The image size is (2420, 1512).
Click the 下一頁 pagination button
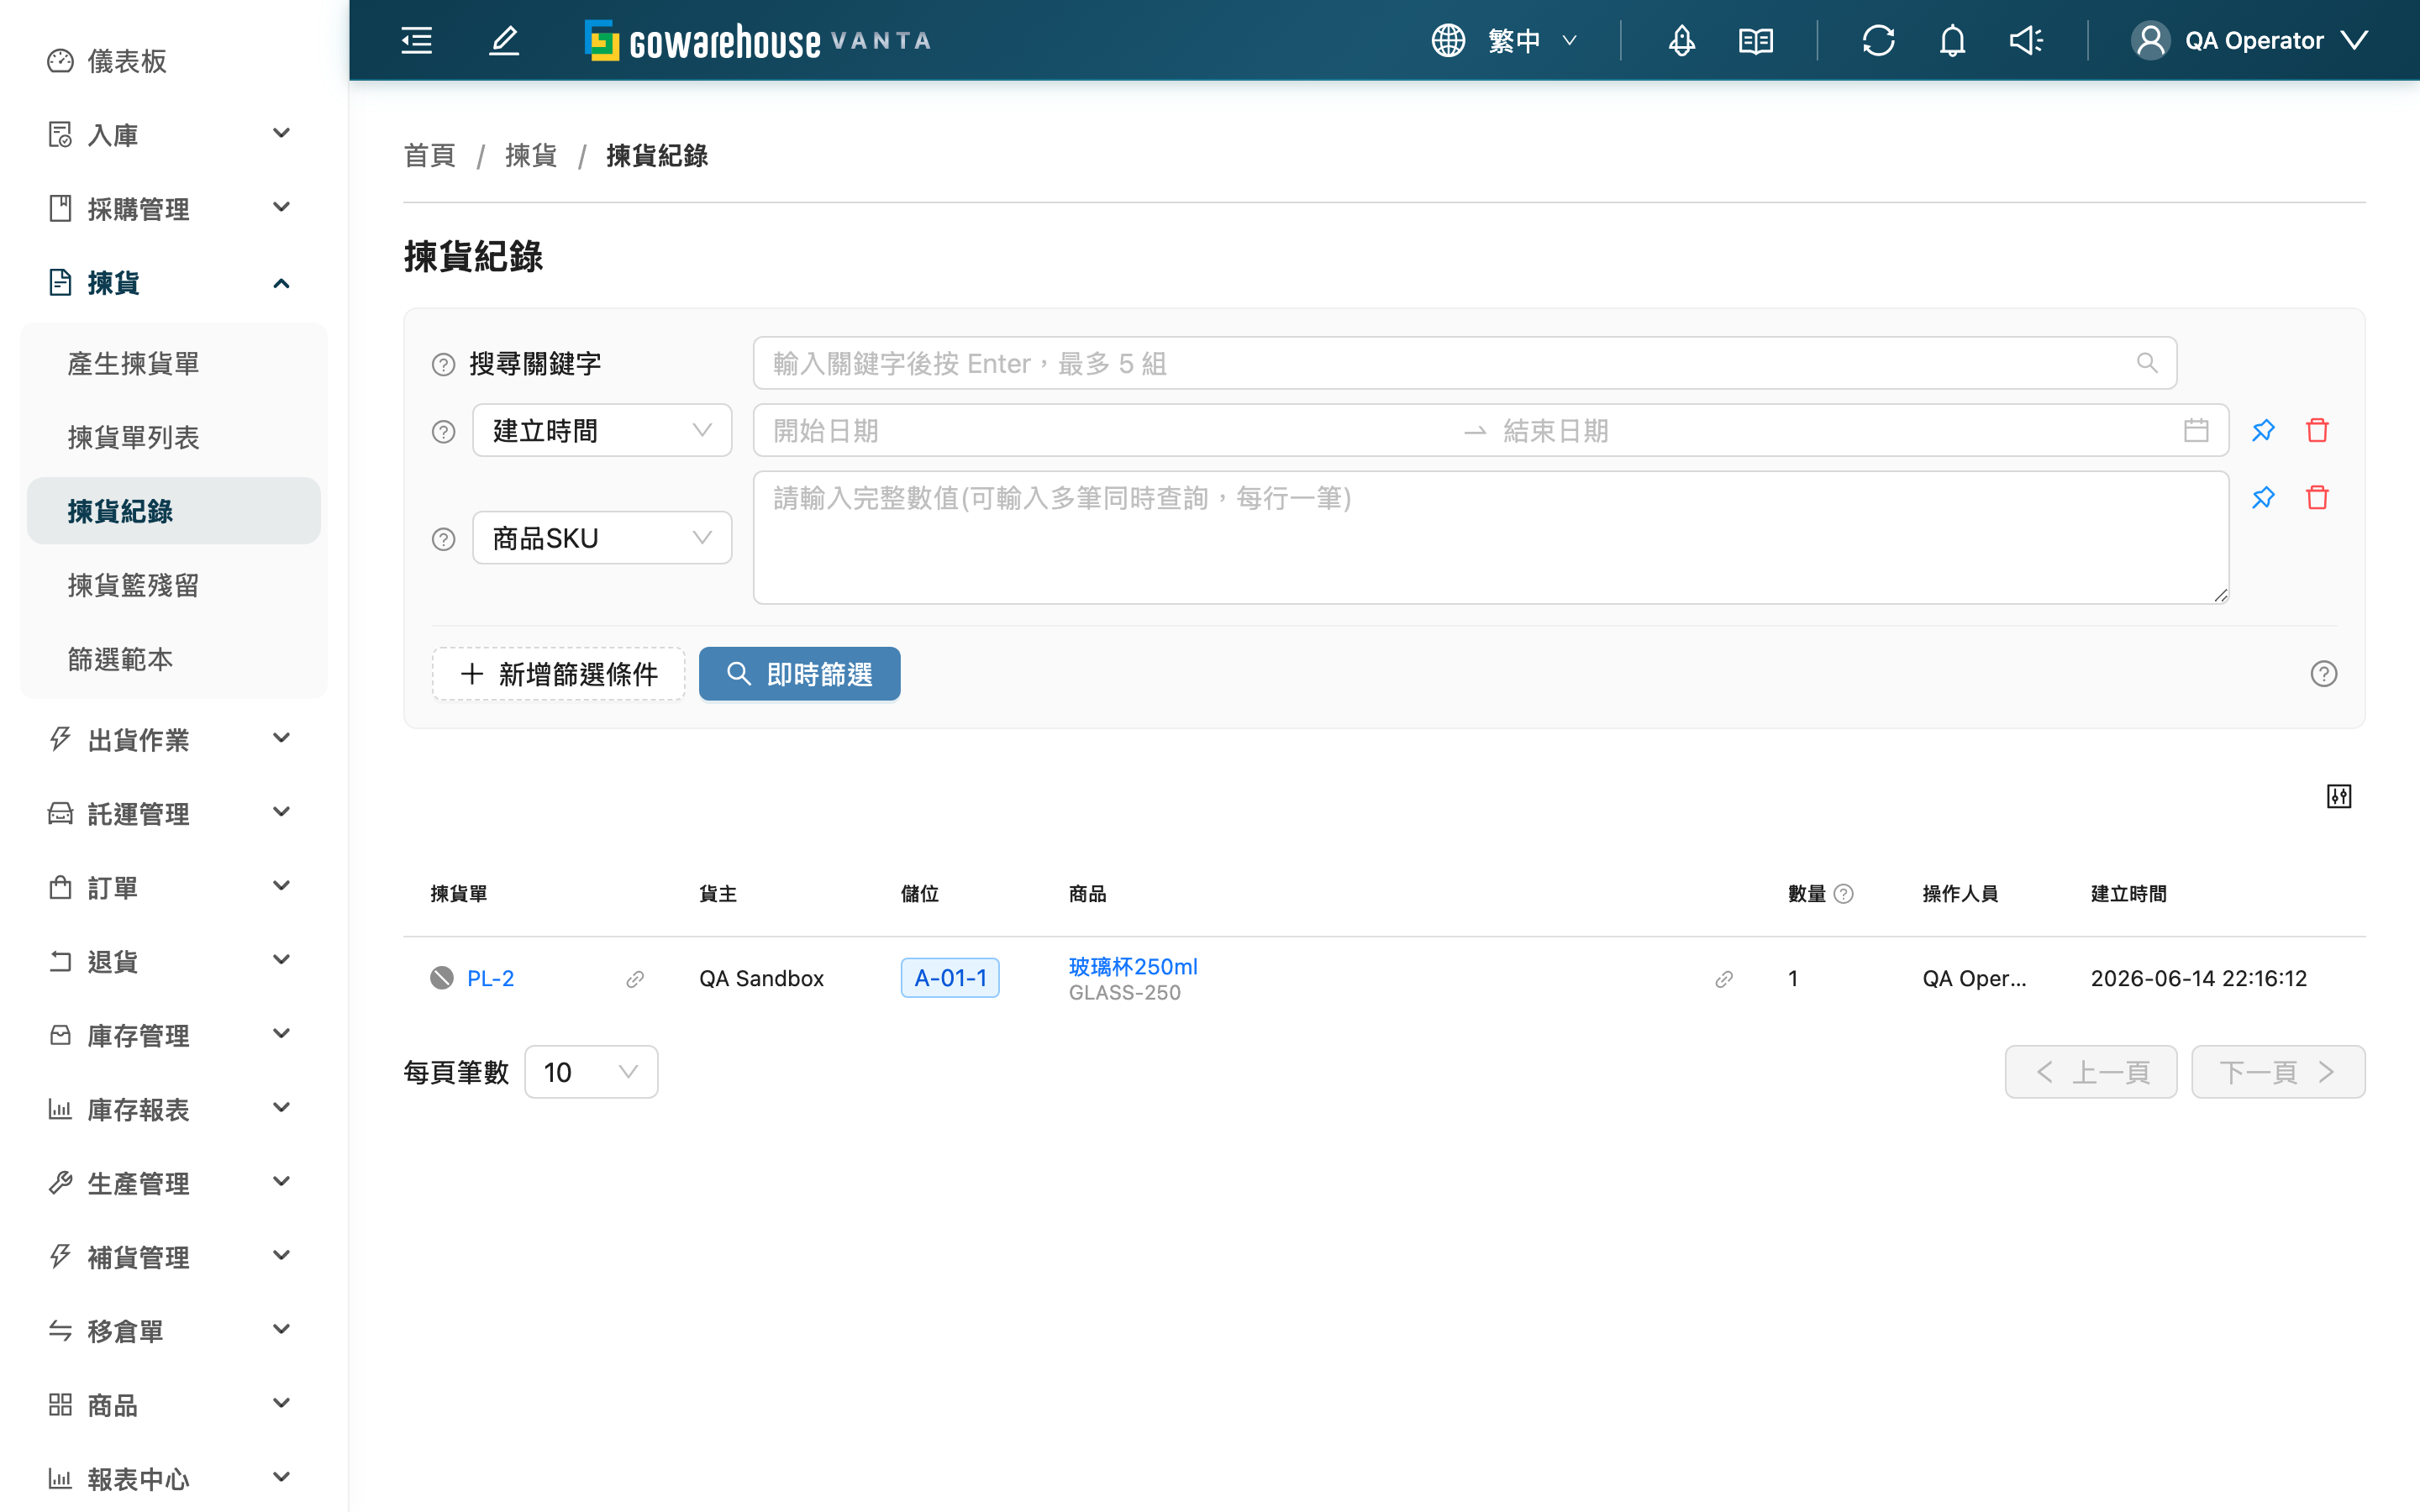(2278, 1072)
